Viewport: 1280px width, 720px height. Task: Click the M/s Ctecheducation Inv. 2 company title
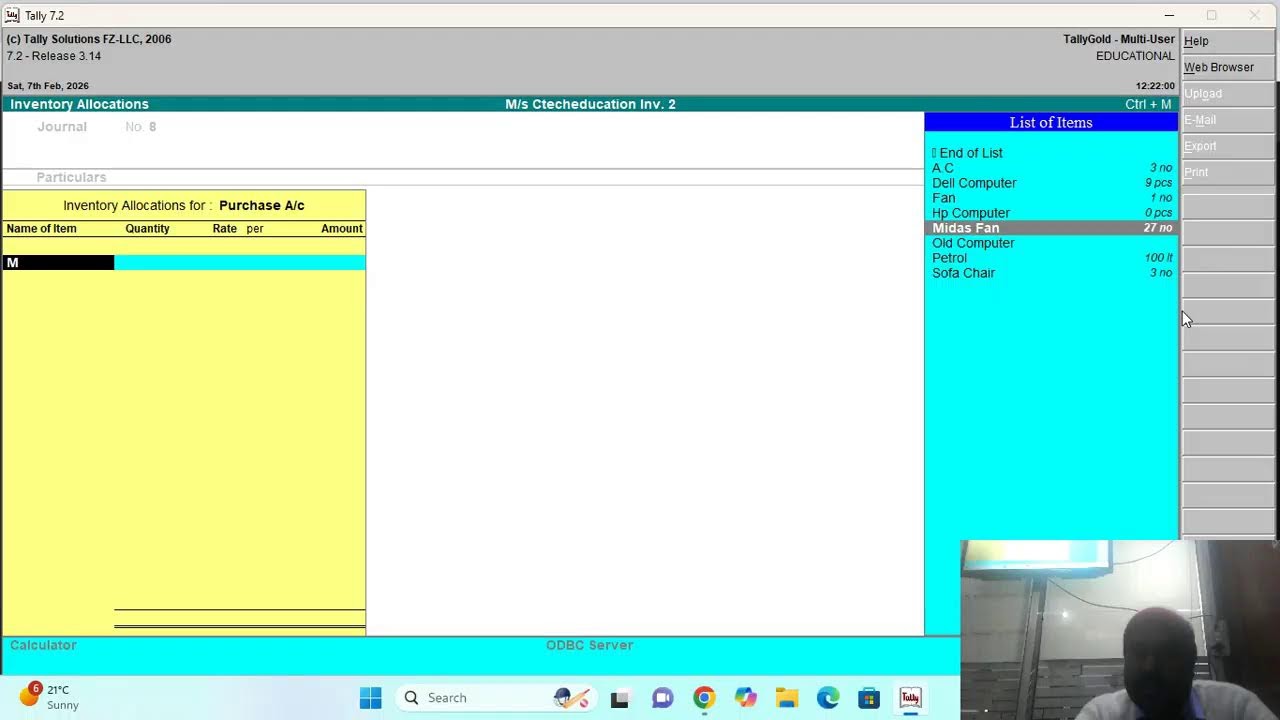(590, 104)
